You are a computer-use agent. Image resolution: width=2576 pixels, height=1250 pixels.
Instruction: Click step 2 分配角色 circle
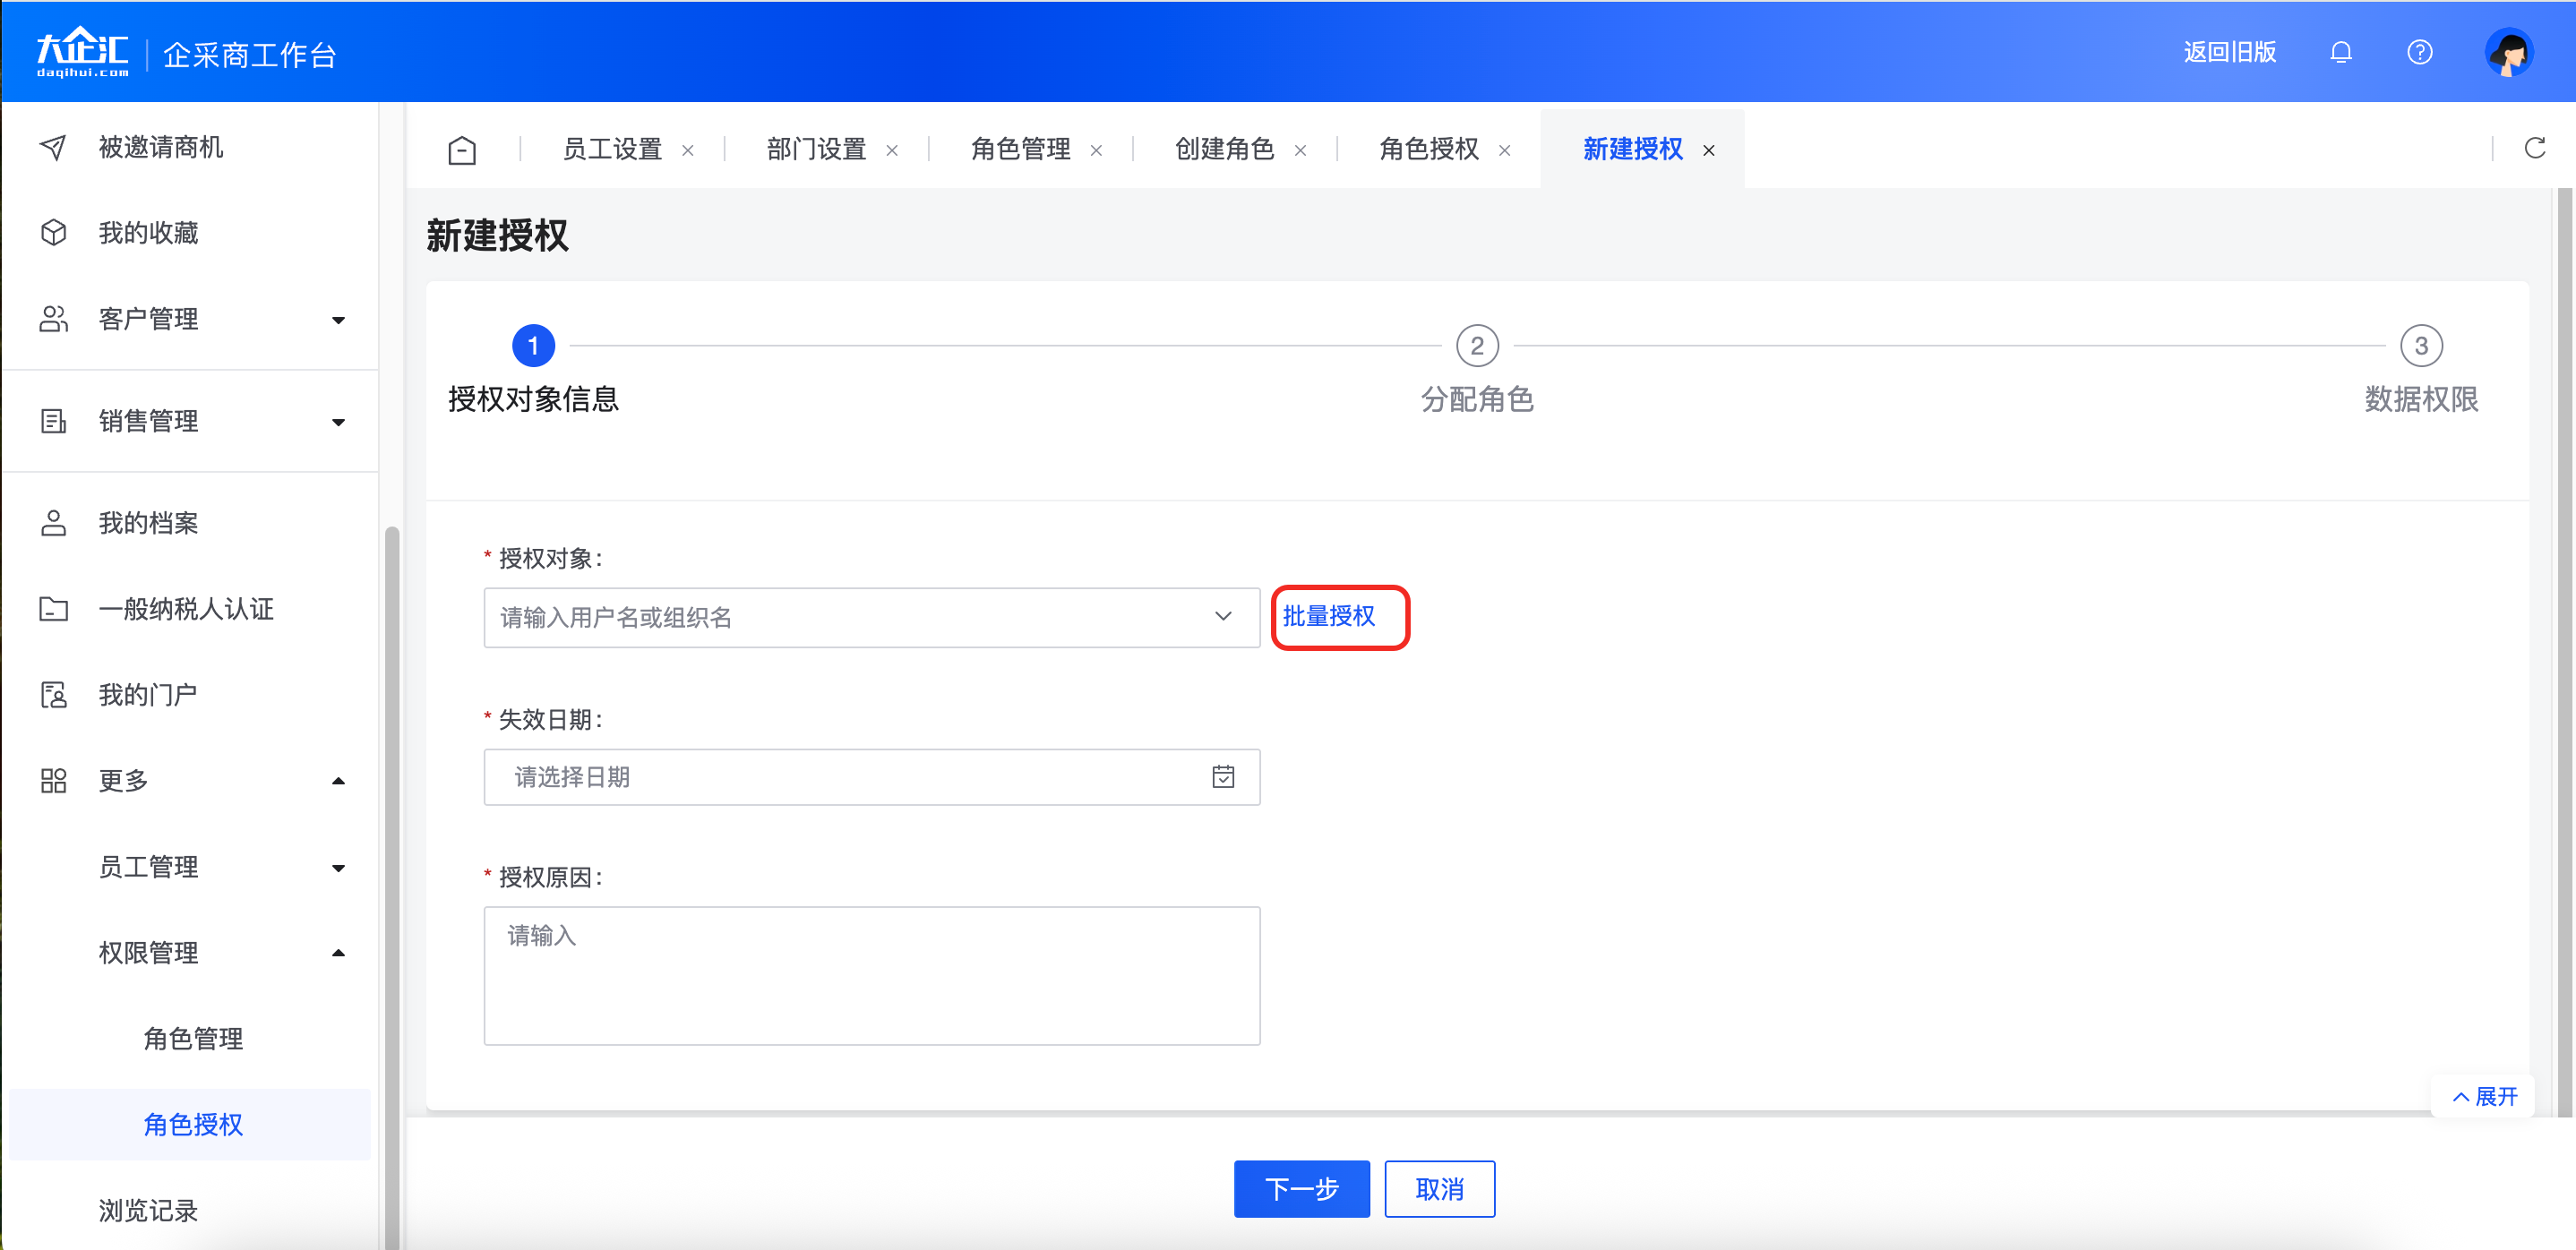coord(1476,346)
